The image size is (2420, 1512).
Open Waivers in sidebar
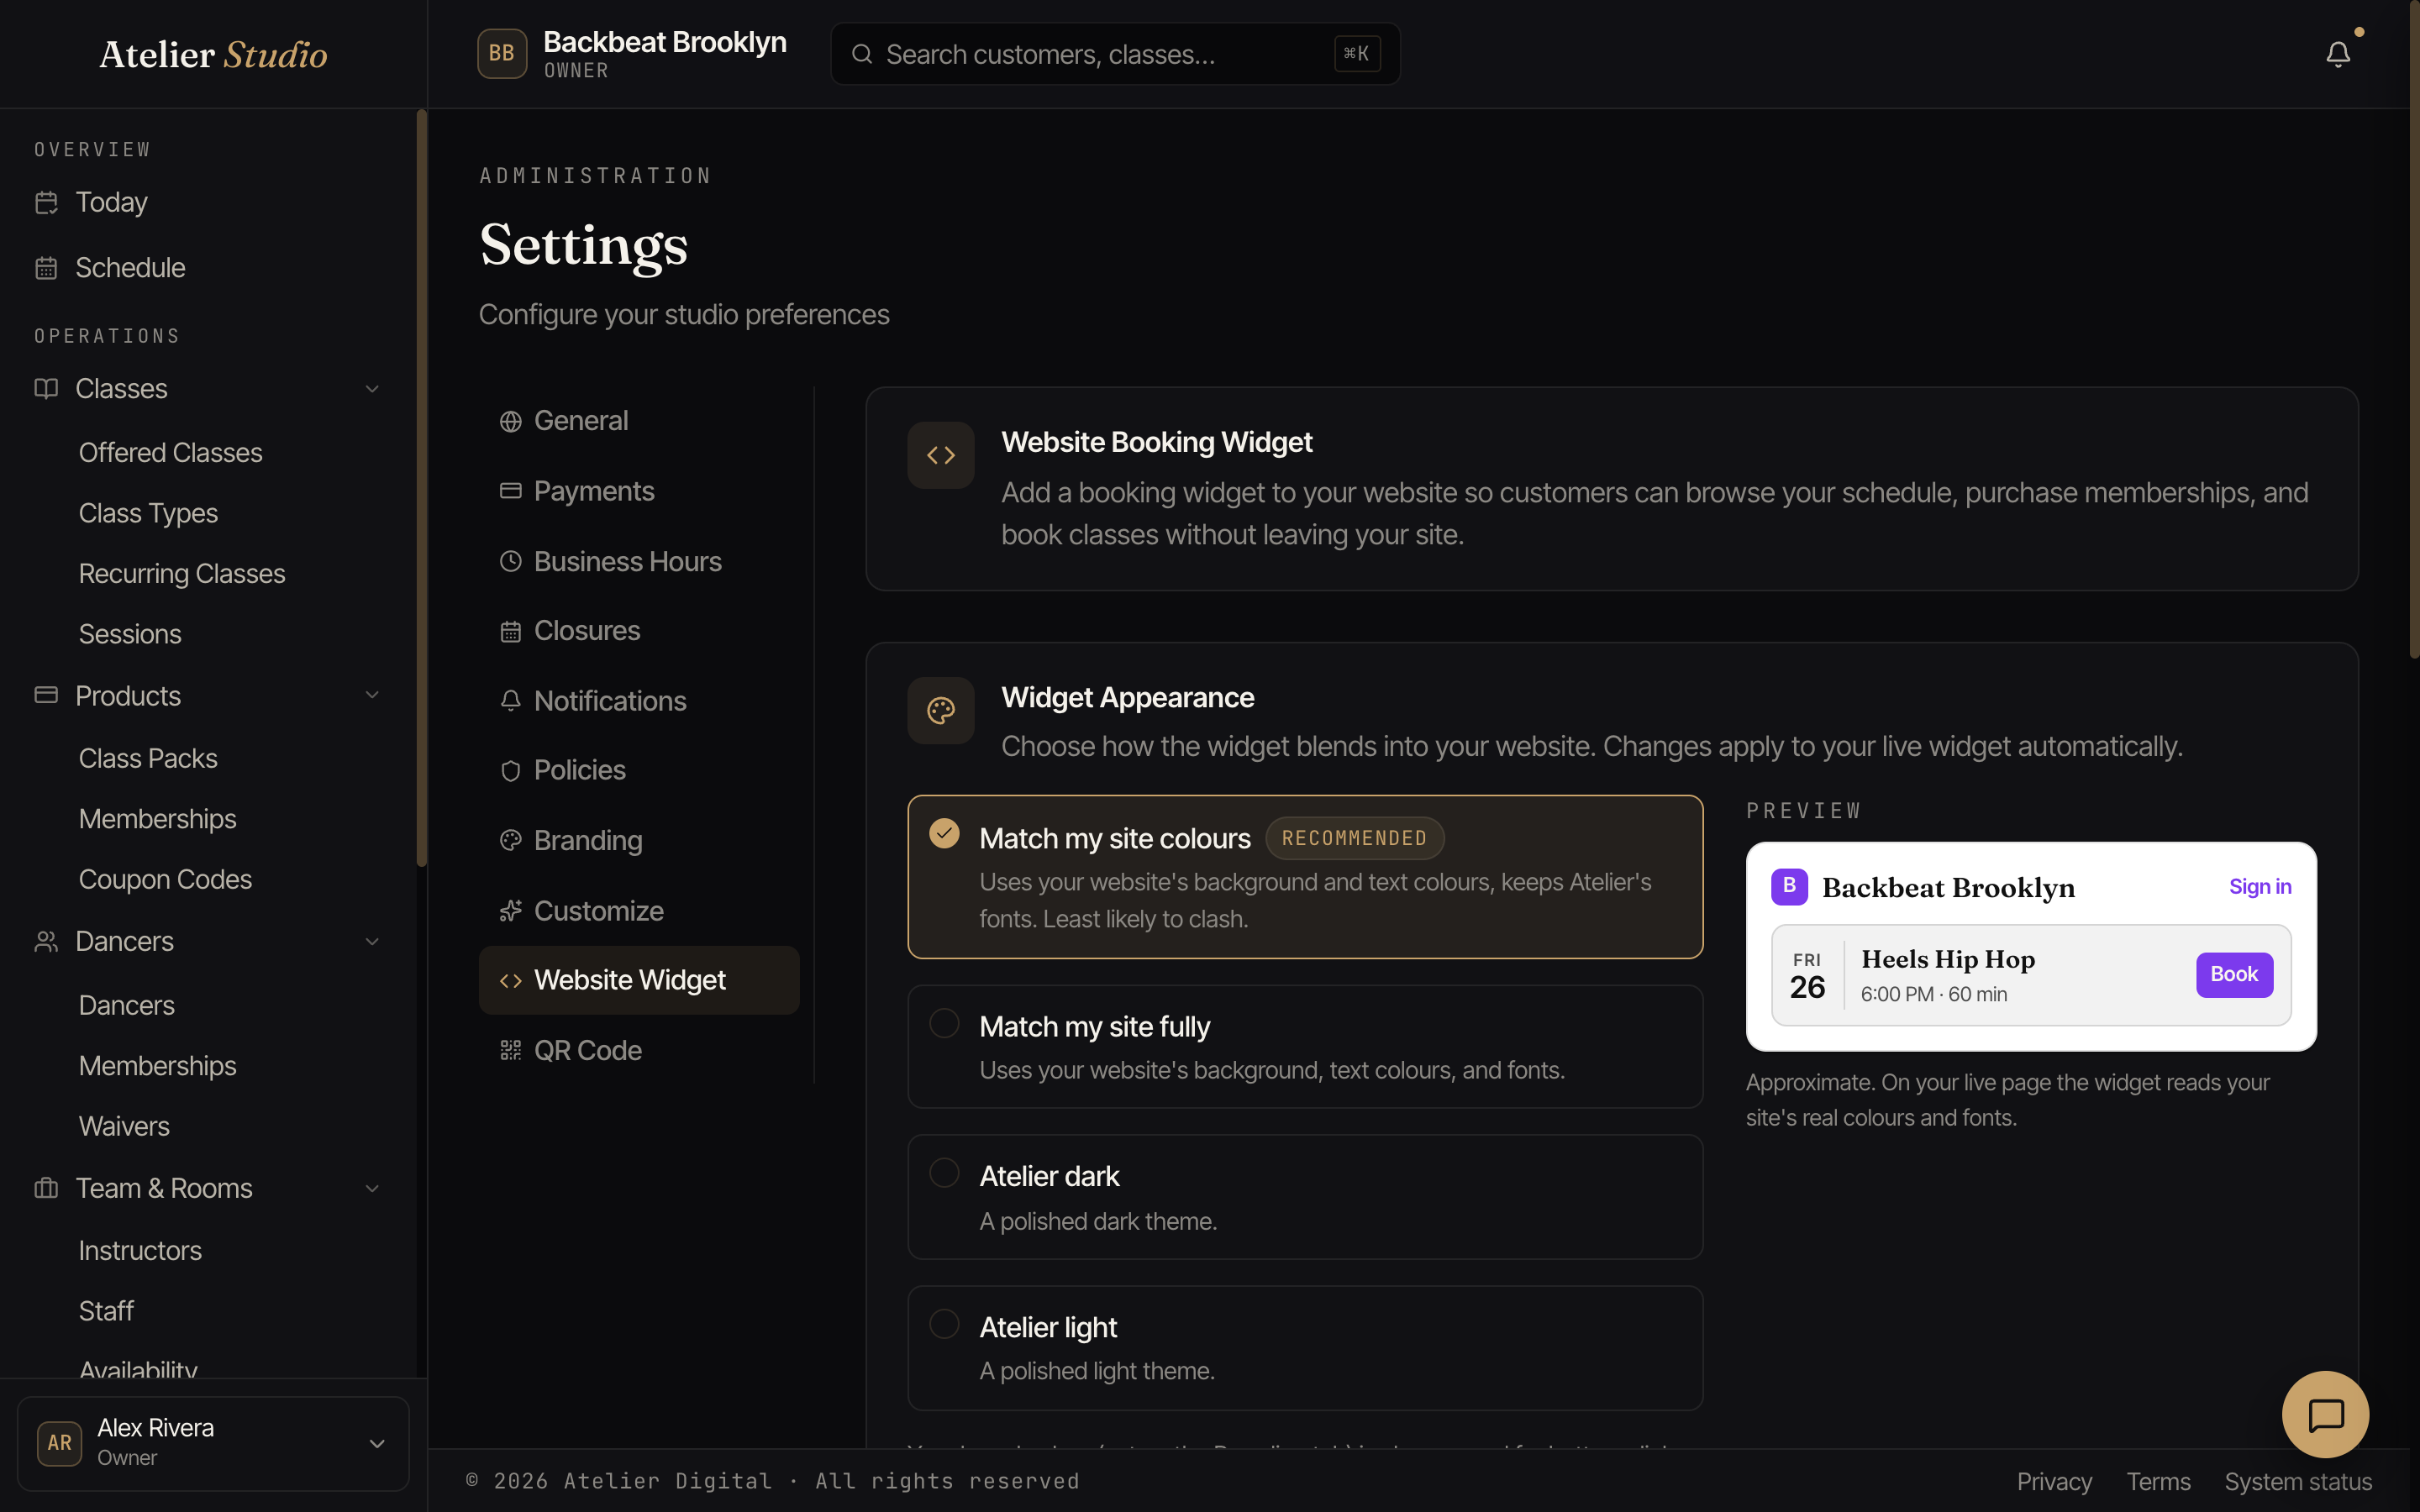pyautogui.click(x=124, y=1127)
